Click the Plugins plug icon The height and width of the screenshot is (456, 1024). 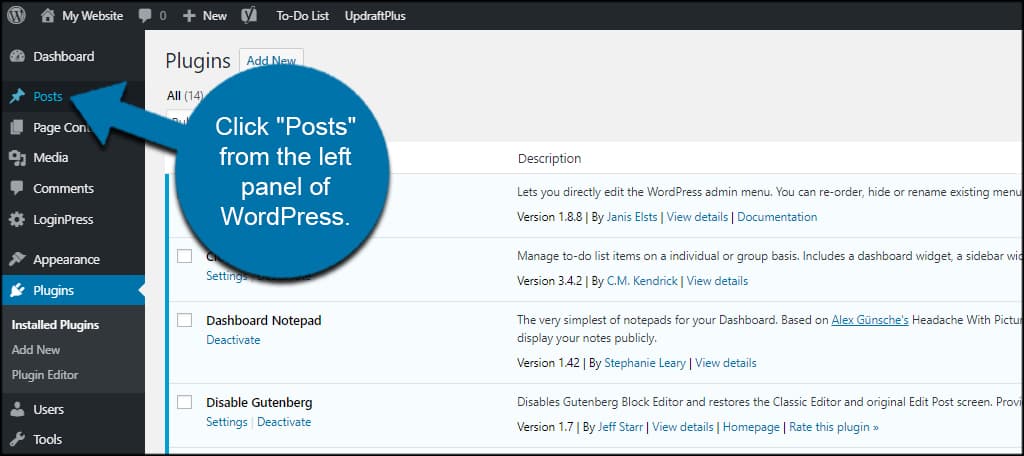click(18, 291)
